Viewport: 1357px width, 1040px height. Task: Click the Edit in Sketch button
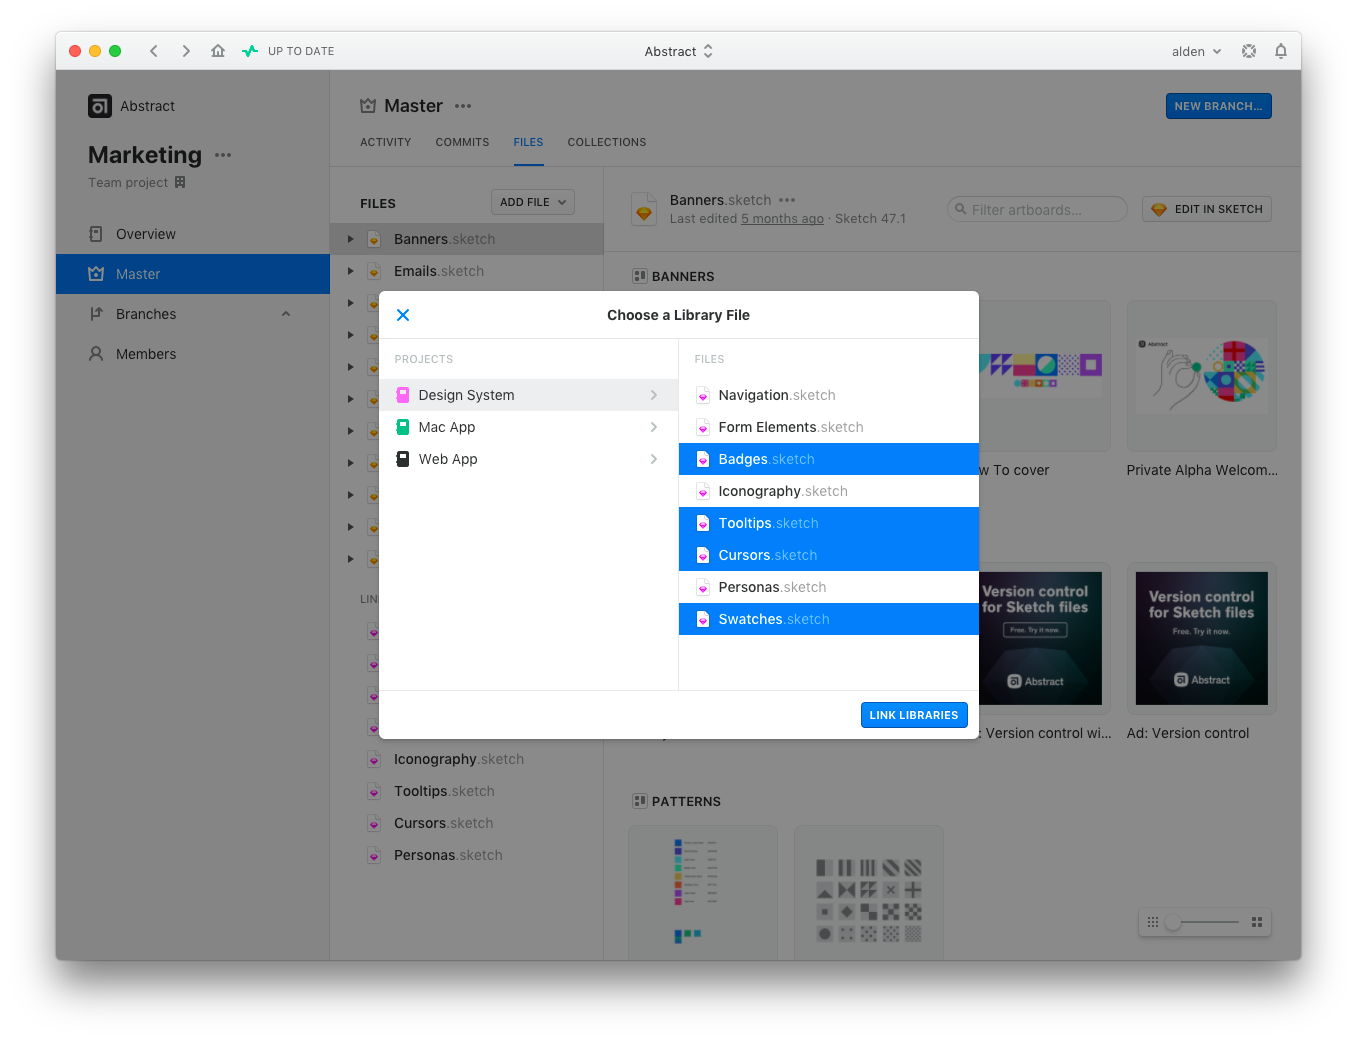1207,209
